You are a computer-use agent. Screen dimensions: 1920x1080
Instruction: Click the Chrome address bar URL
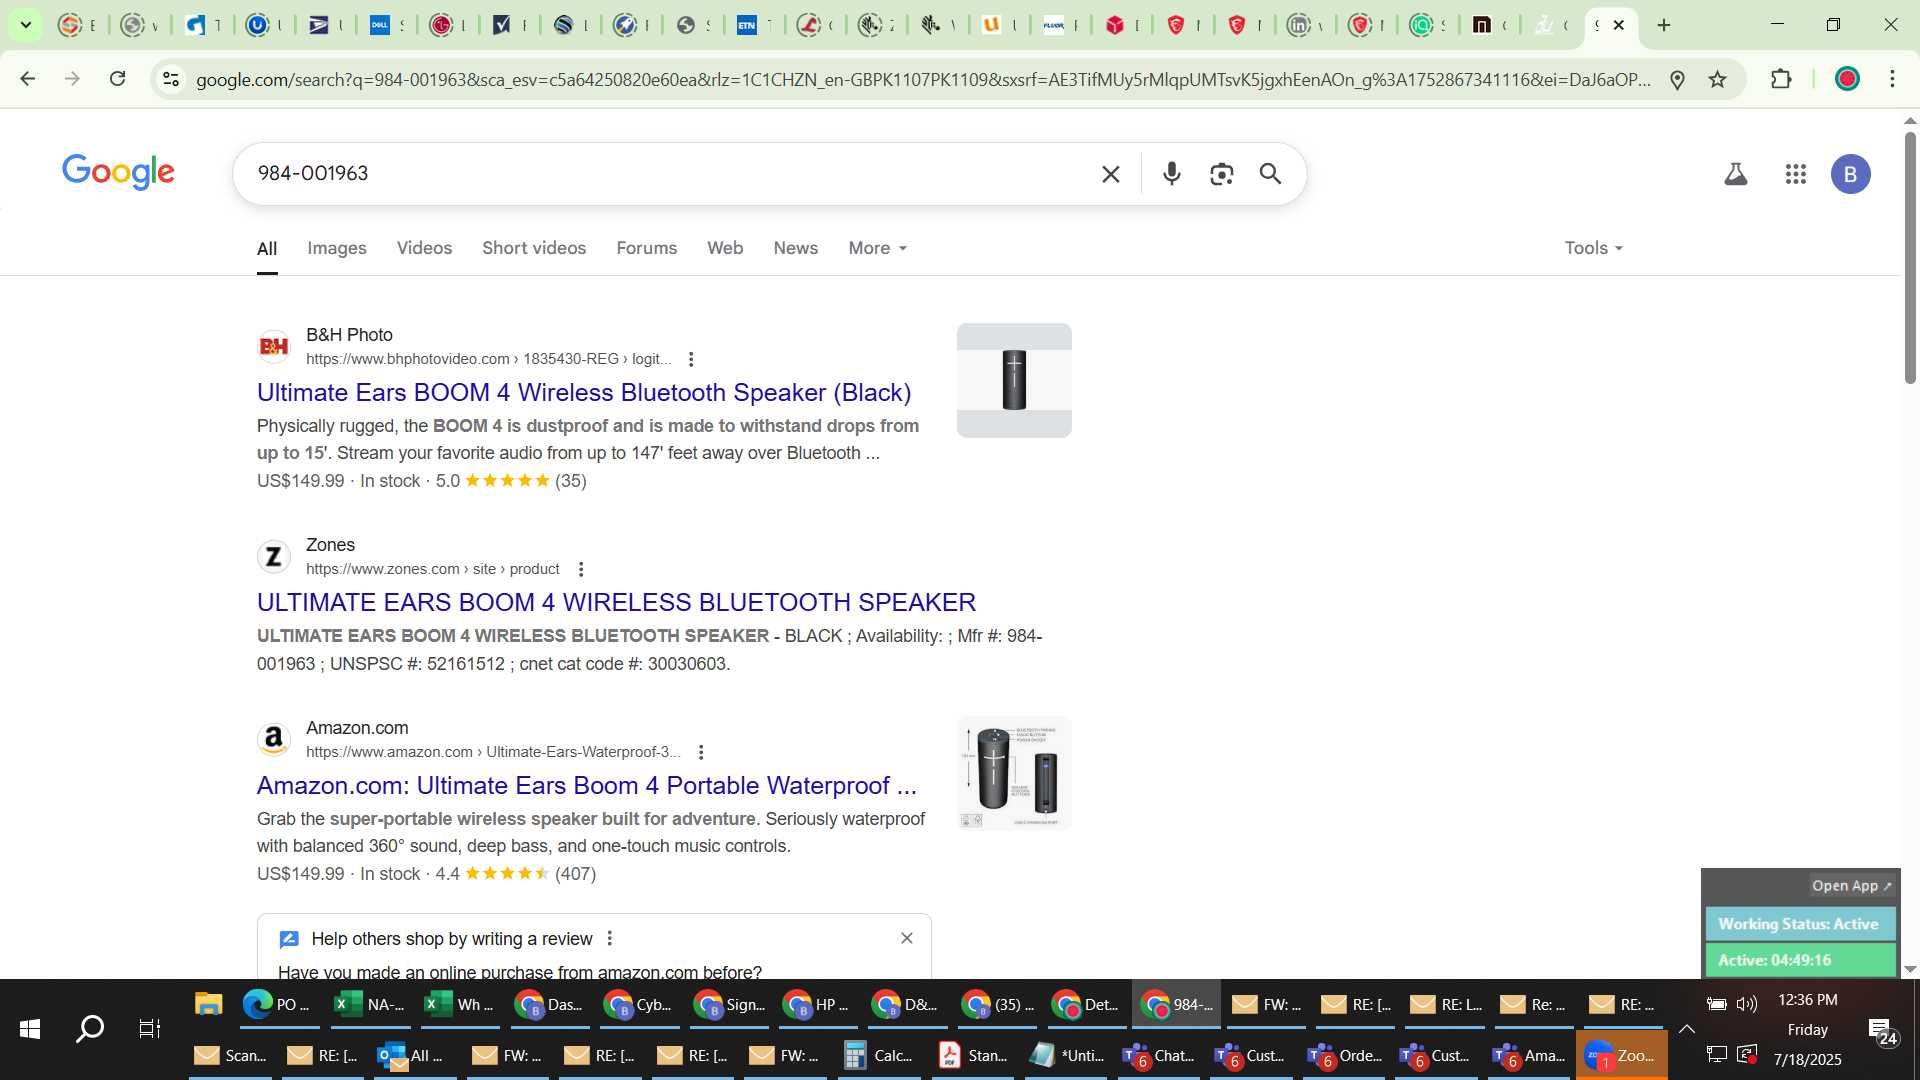[922, 80]
